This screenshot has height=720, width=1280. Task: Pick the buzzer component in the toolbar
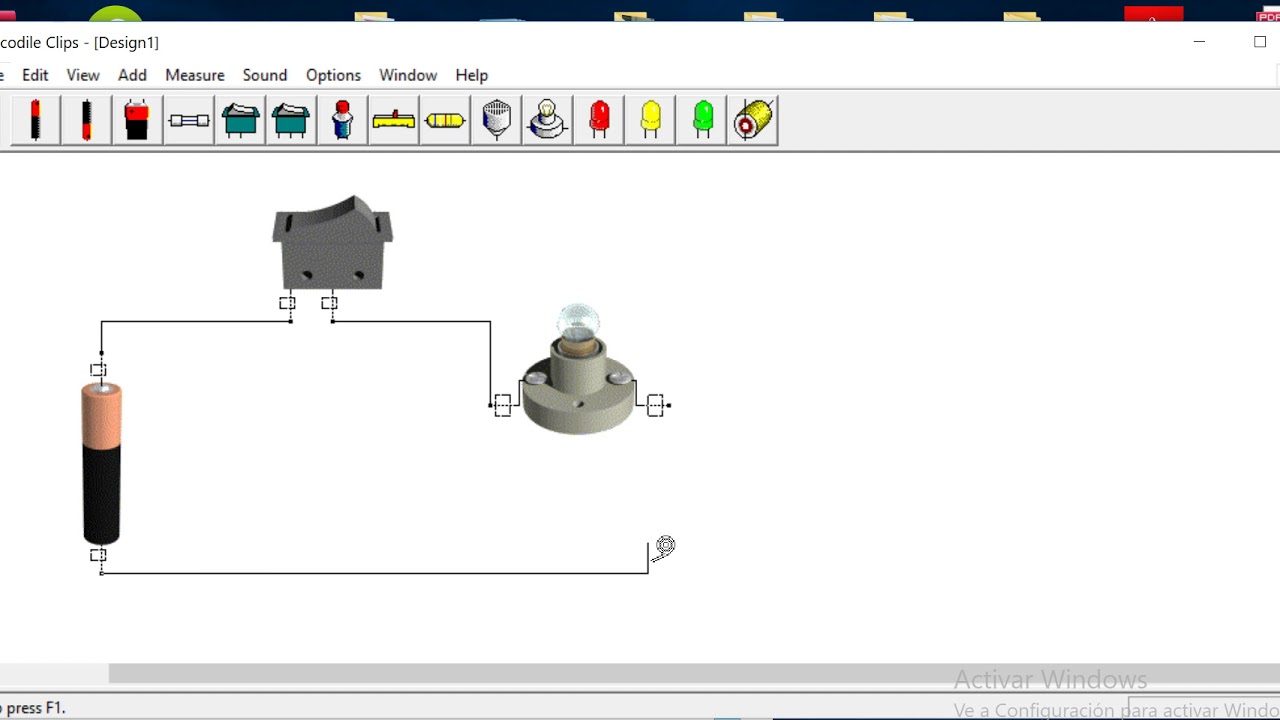(x=497, y=120)
